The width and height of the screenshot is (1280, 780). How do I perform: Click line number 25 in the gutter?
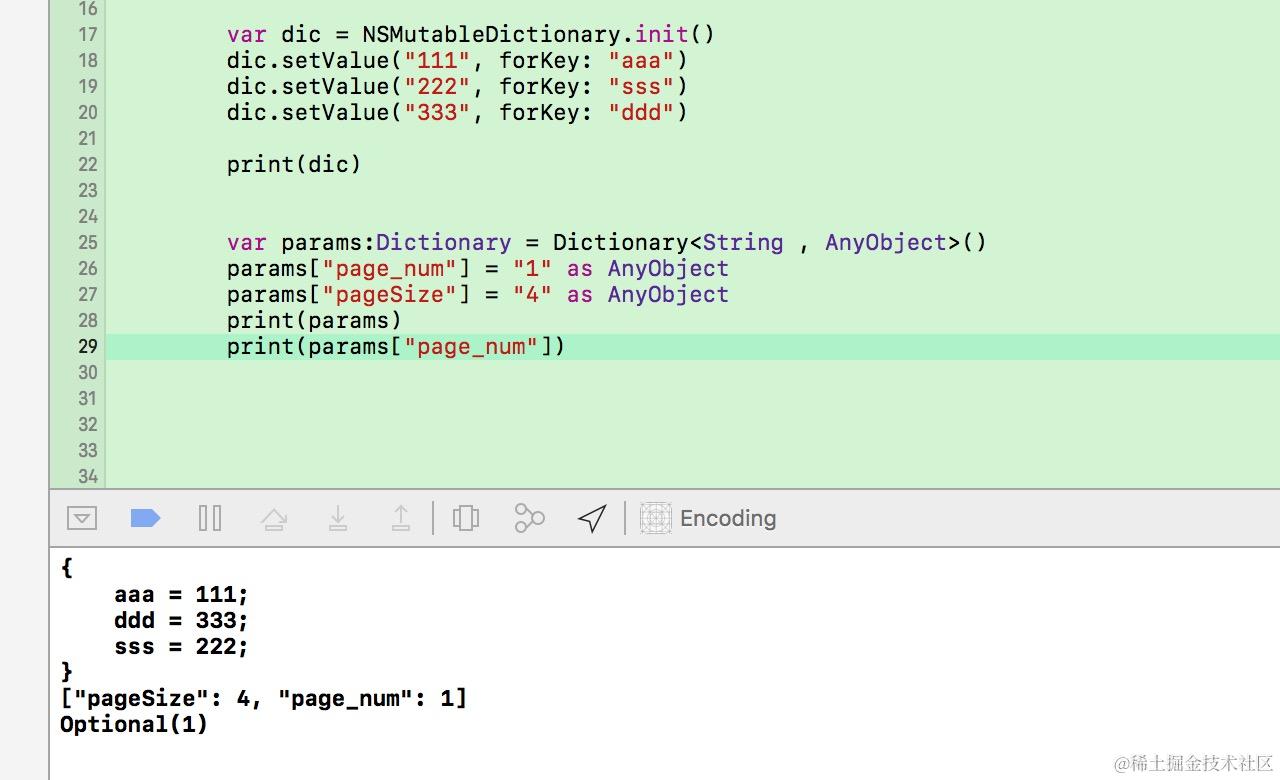pos(88,242)
